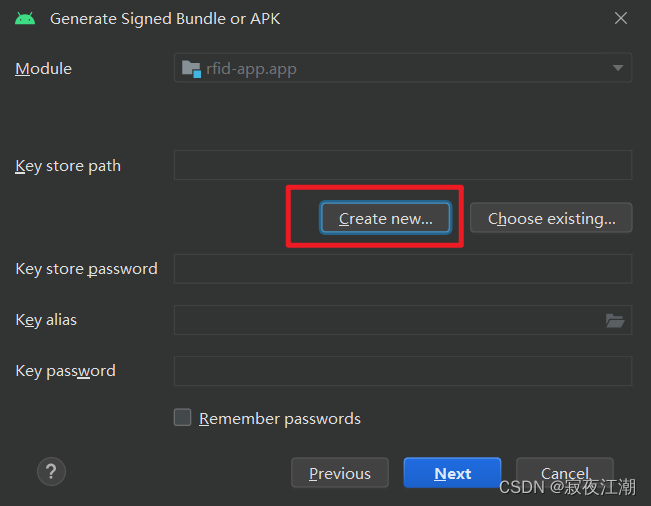Close the Generate Signed Bundle dialog
651x506 pixels.
[x=621, y=18]
